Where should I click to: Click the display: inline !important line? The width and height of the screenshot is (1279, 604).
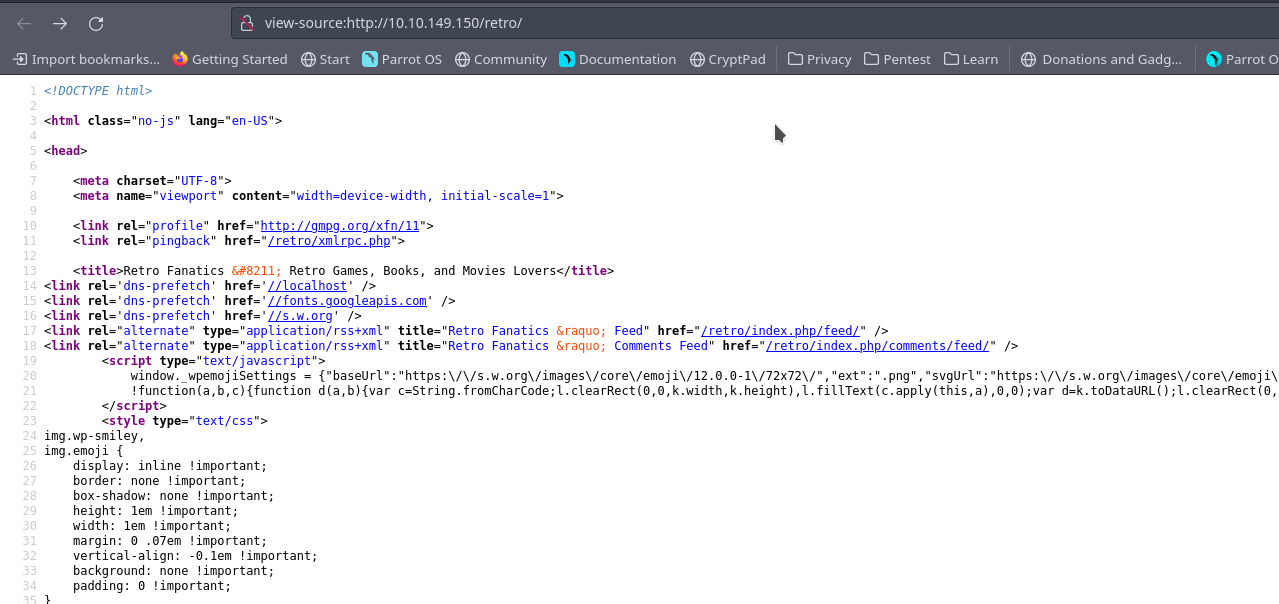(170, 466)
